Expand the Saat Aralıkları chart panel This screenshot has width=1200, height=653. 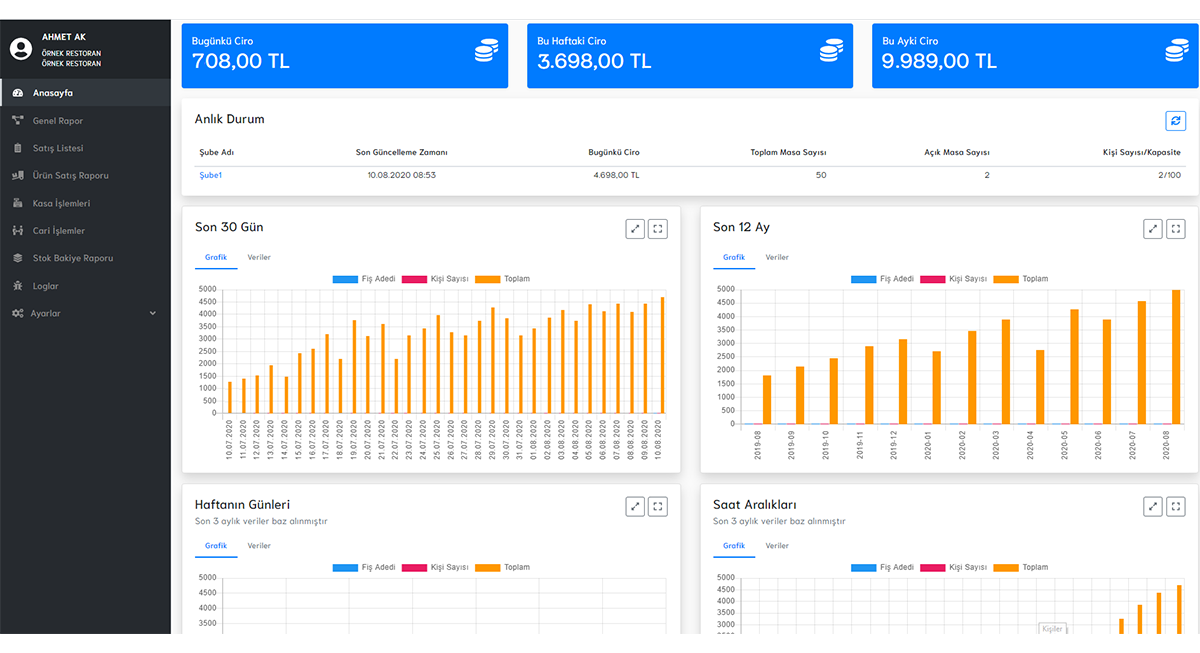pyautogui.click(x=1152, y=507)
